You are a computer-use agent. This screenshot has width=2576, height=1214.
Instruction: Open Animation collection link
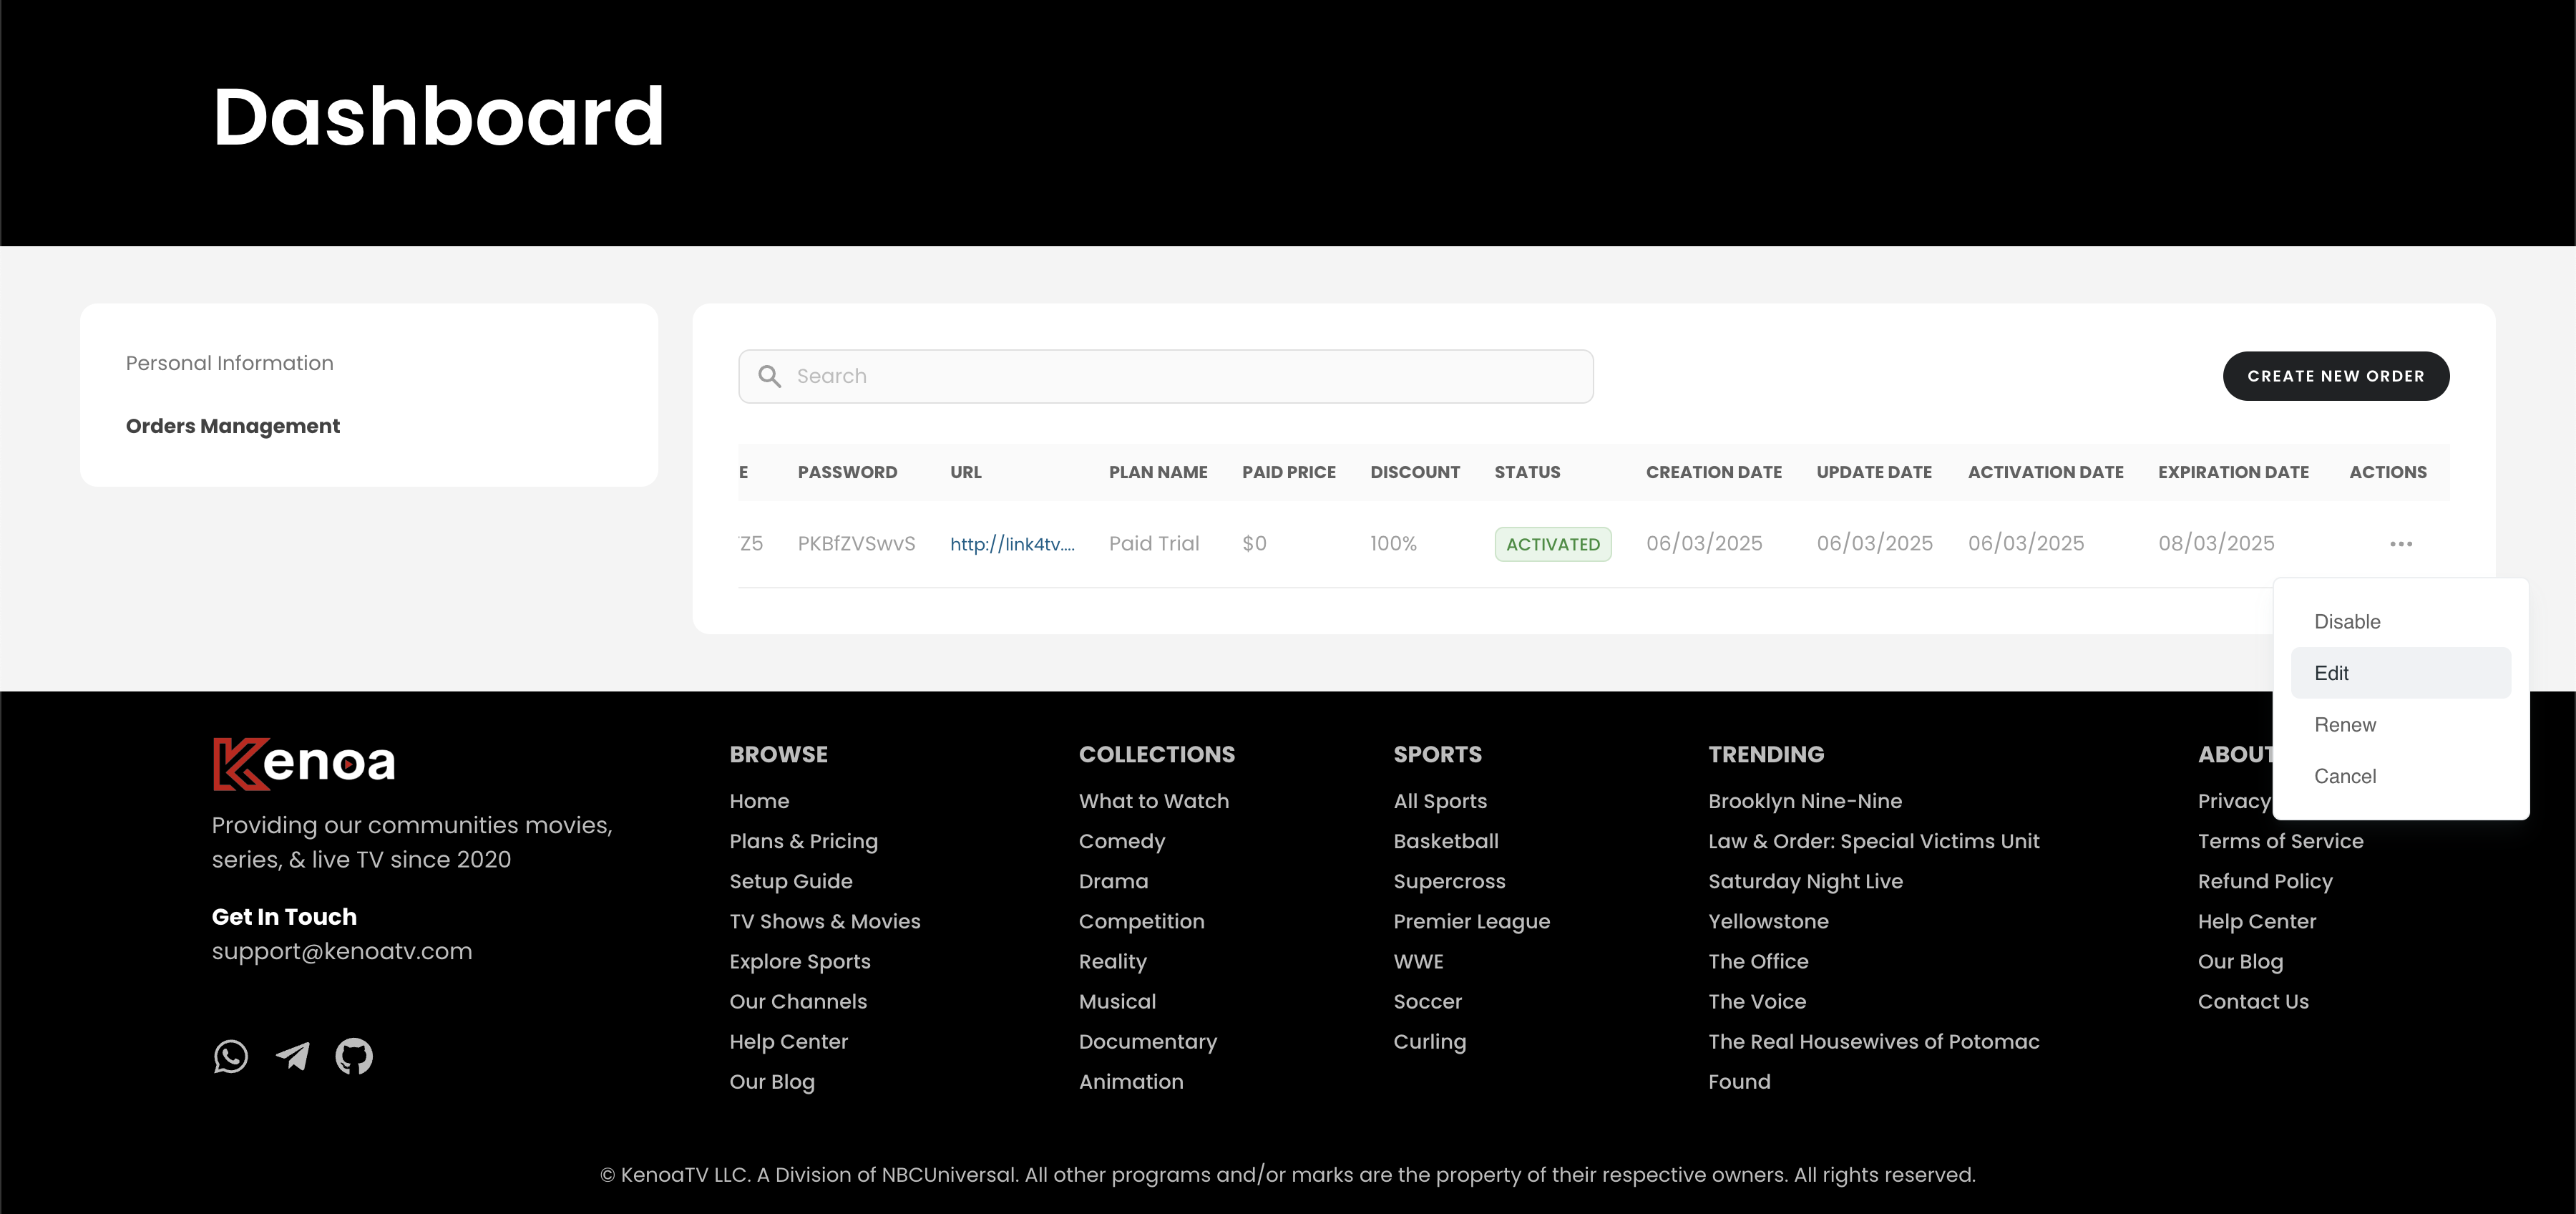[1131, 1081]
